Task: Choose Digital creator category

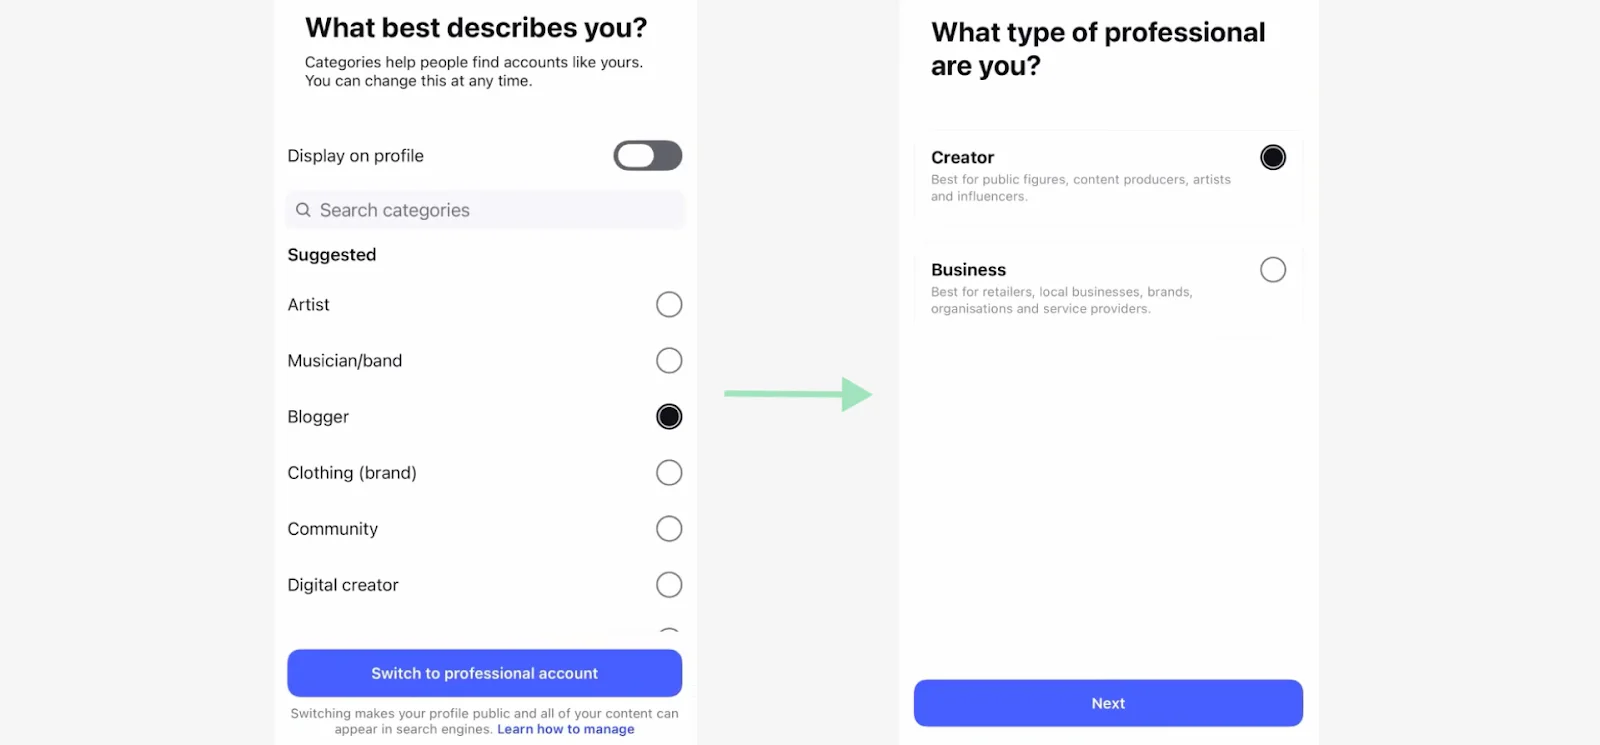Action: pyautogui.click(x=669, y=584)
